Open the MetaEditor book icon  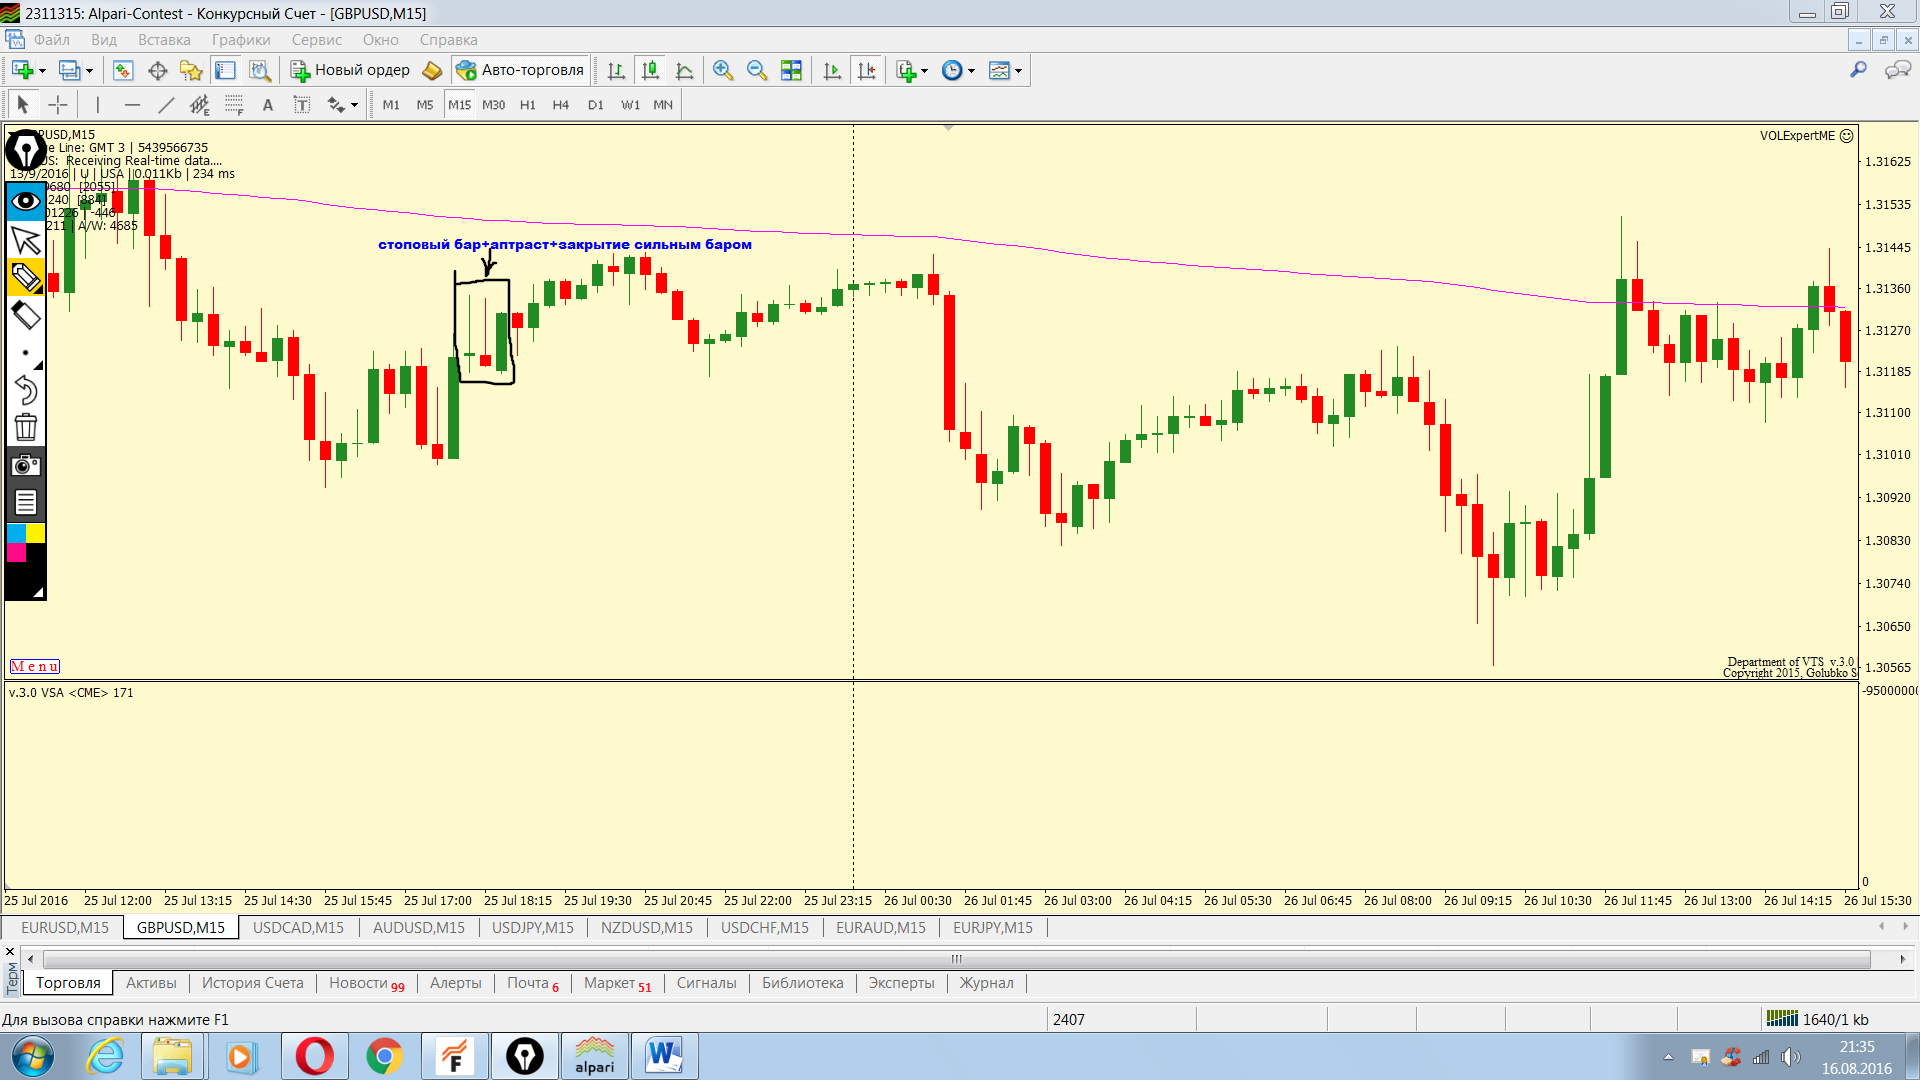coord(432,70)
